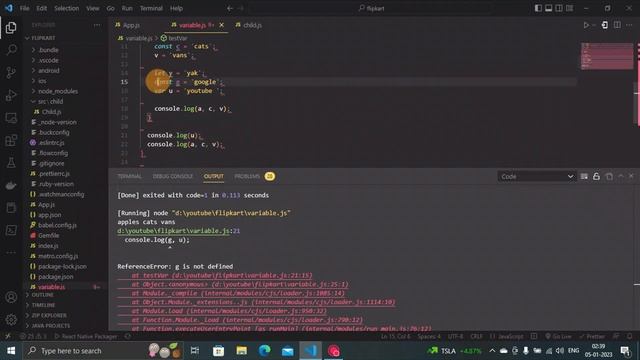The height and width of the screenshot is (360, 640).
Task: Click the editor minimap
Action: [607, 56]
